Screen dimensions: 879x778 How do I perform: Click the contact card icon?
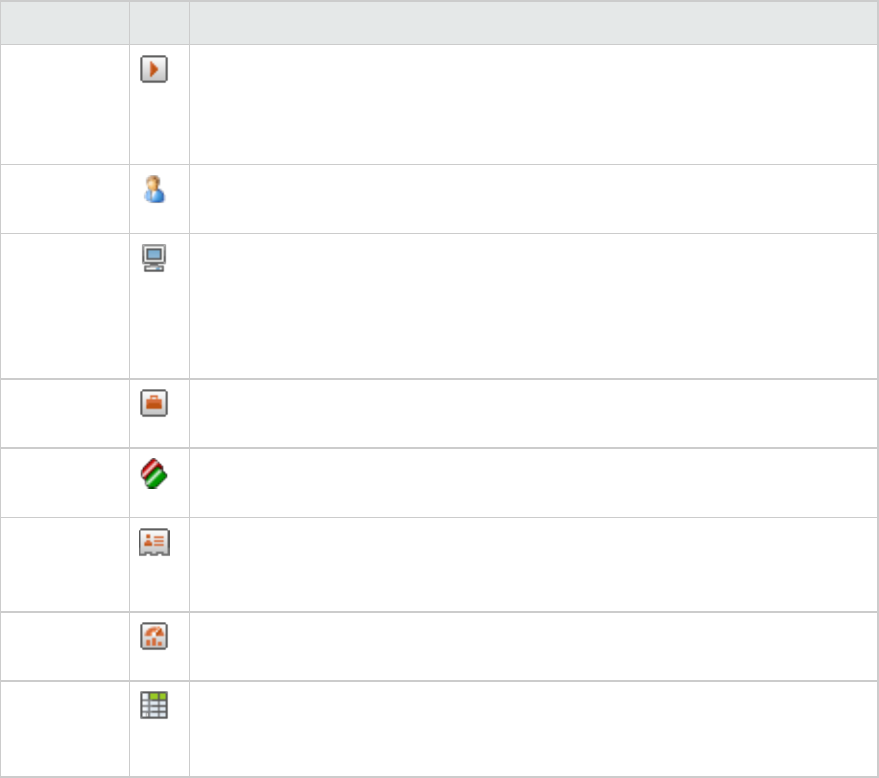pyautogui.click(x=154, y=542)
